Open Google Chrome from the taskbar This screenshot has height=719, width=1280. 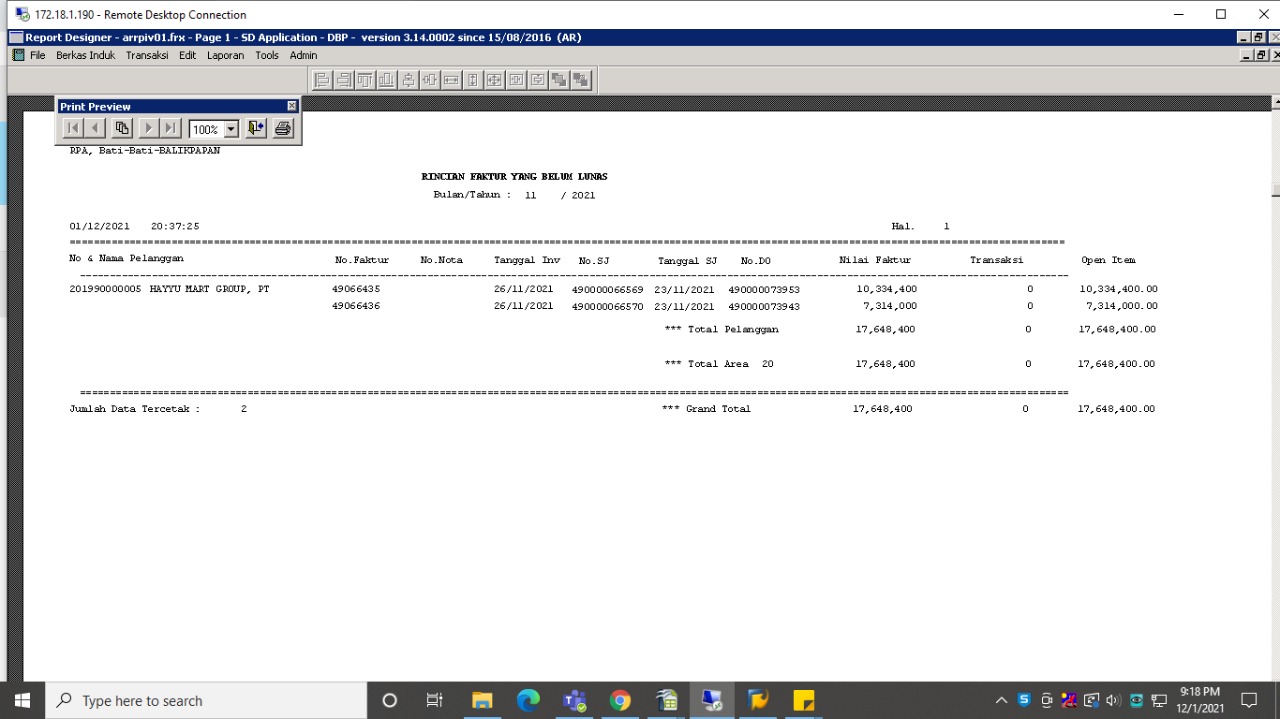(x=620, y=700)
